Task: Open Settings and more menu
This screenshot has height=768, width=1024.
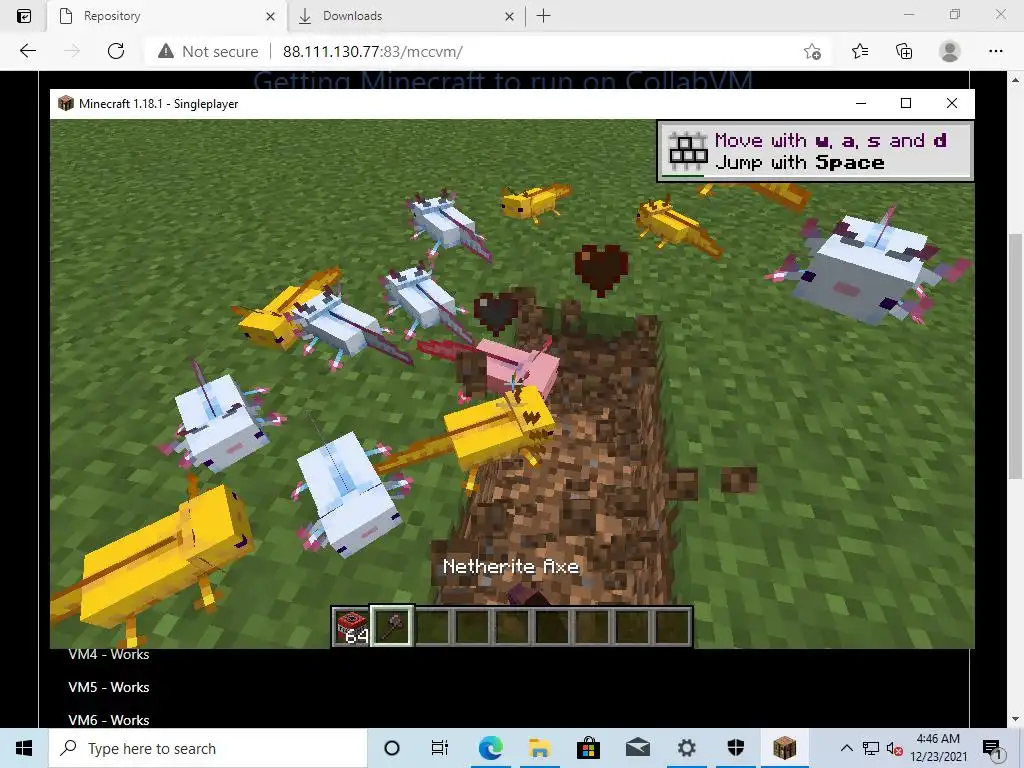Action: click(x=995, y=51)
